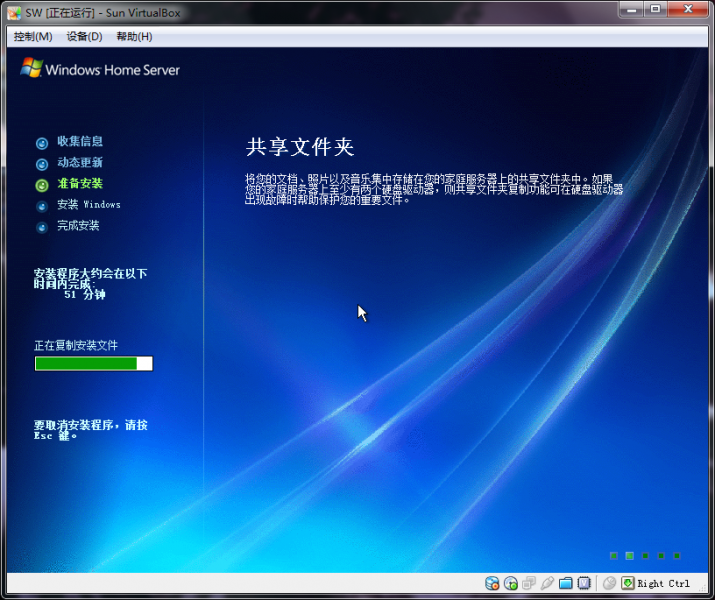Click the mouse integration status icon
Screen dimensions: 715x600
coord(609,583)
